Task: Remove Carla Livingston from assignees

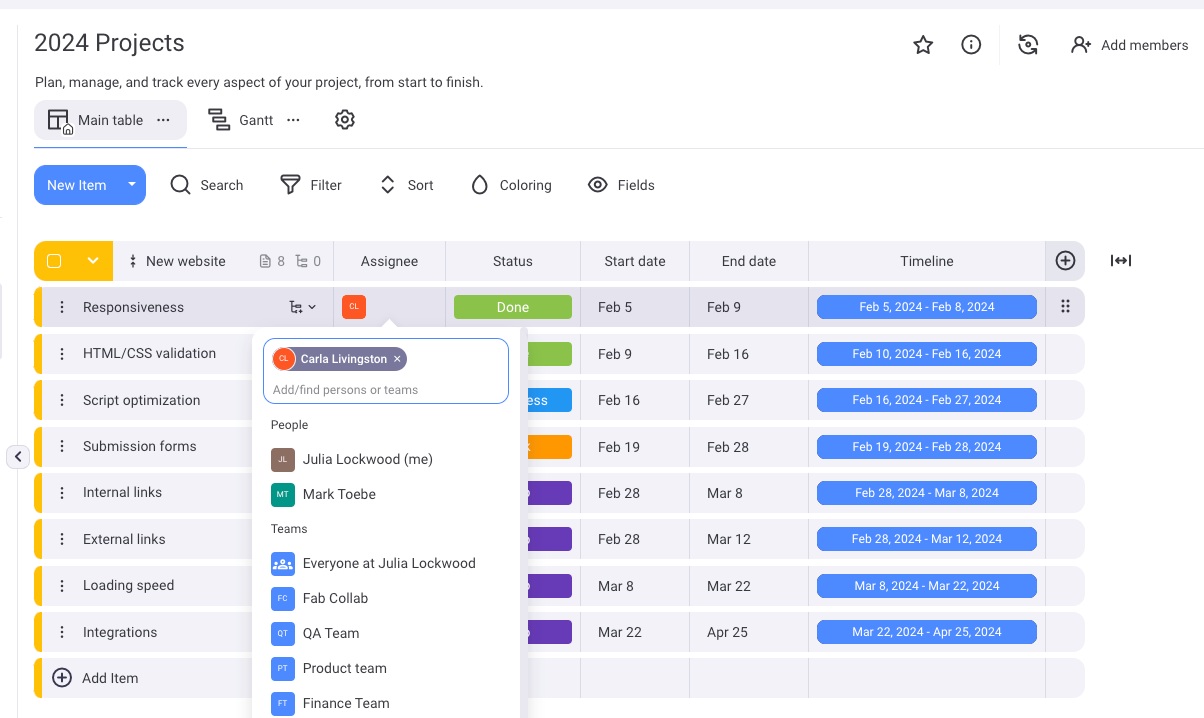Action: click(x=397, y=359)
